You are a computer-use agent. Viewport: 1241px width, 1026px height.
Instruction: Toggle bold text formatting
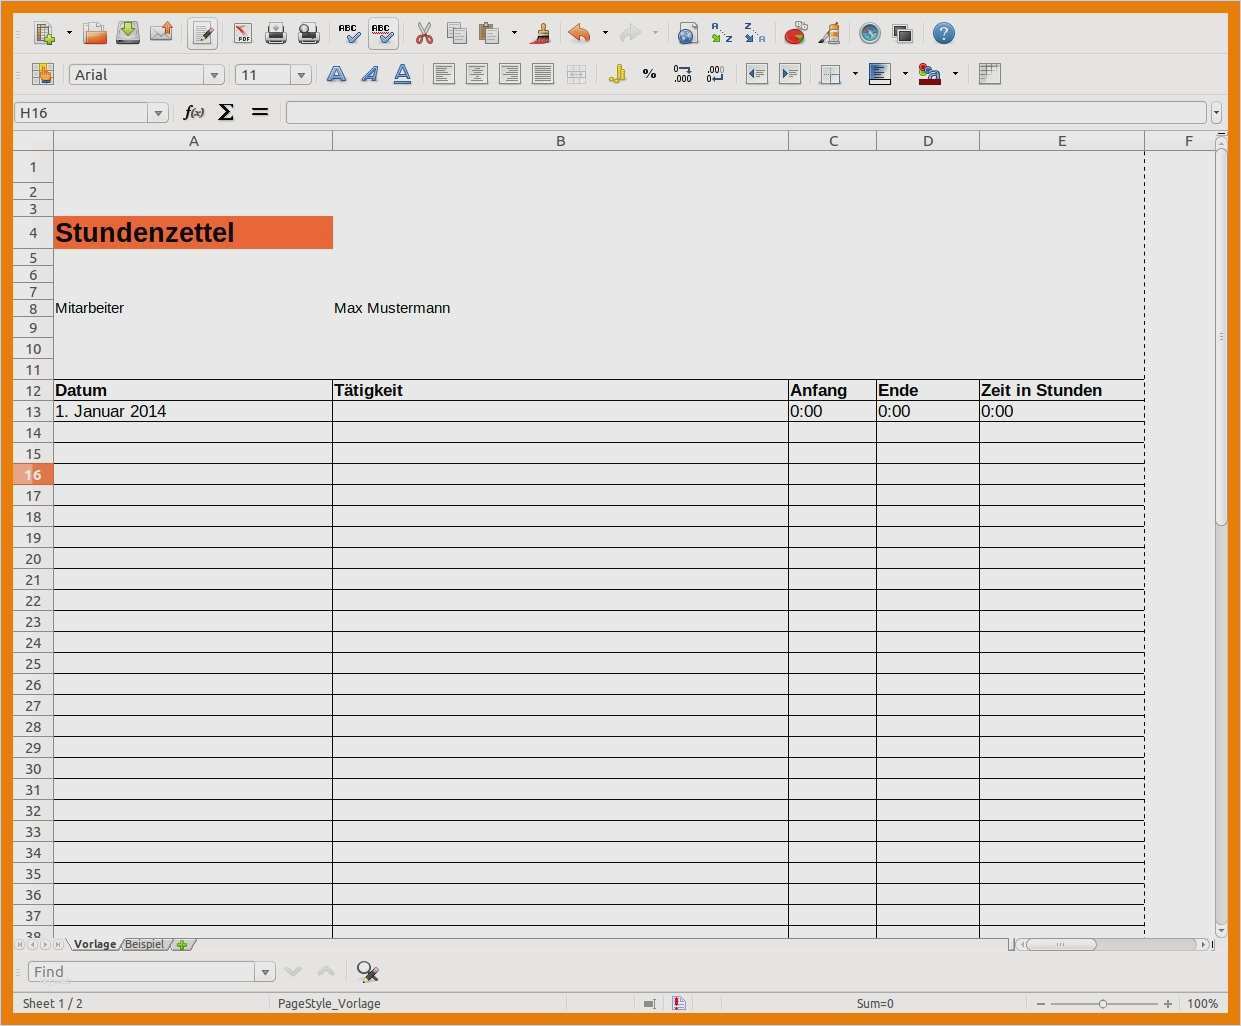[337, 74]
